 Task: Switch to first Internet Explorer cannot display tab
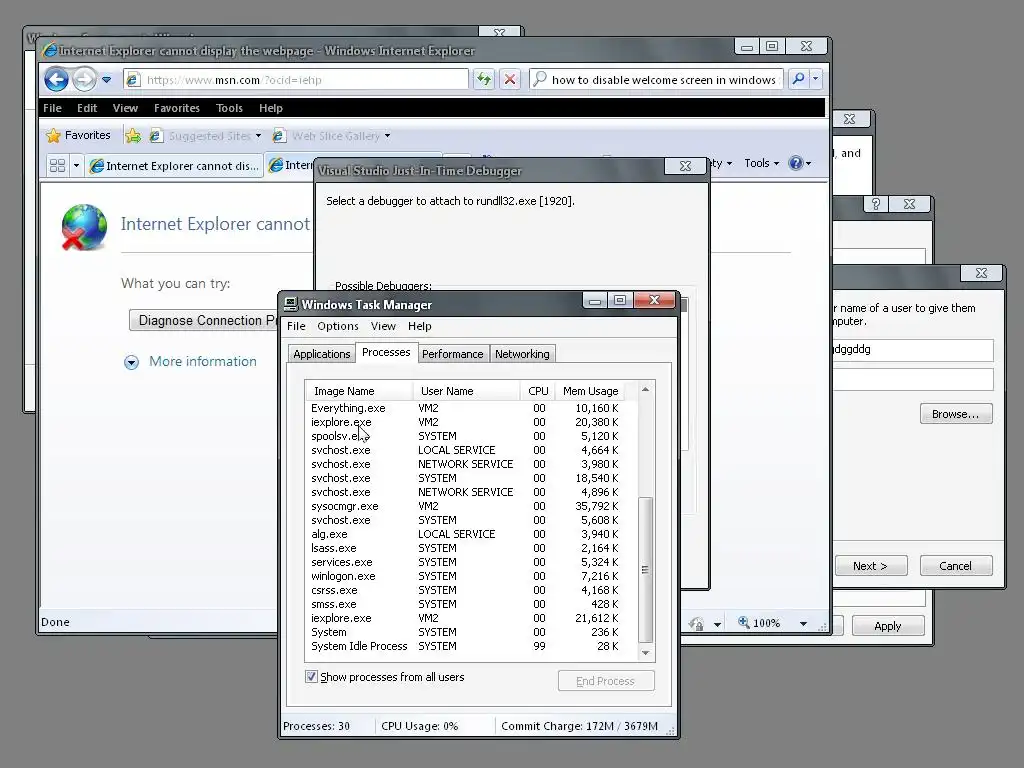[x=174, y=166]
